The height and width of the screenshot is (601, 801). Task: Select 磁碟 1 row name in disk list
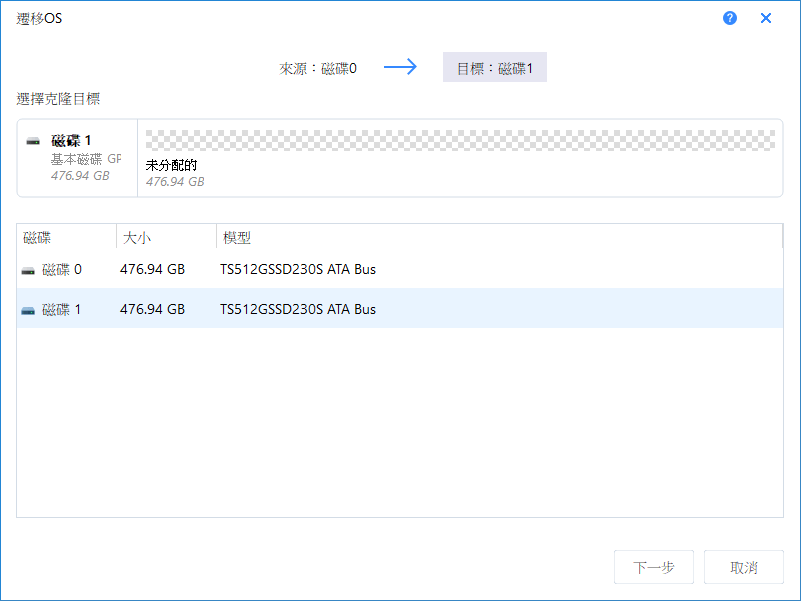coord(62,309)
